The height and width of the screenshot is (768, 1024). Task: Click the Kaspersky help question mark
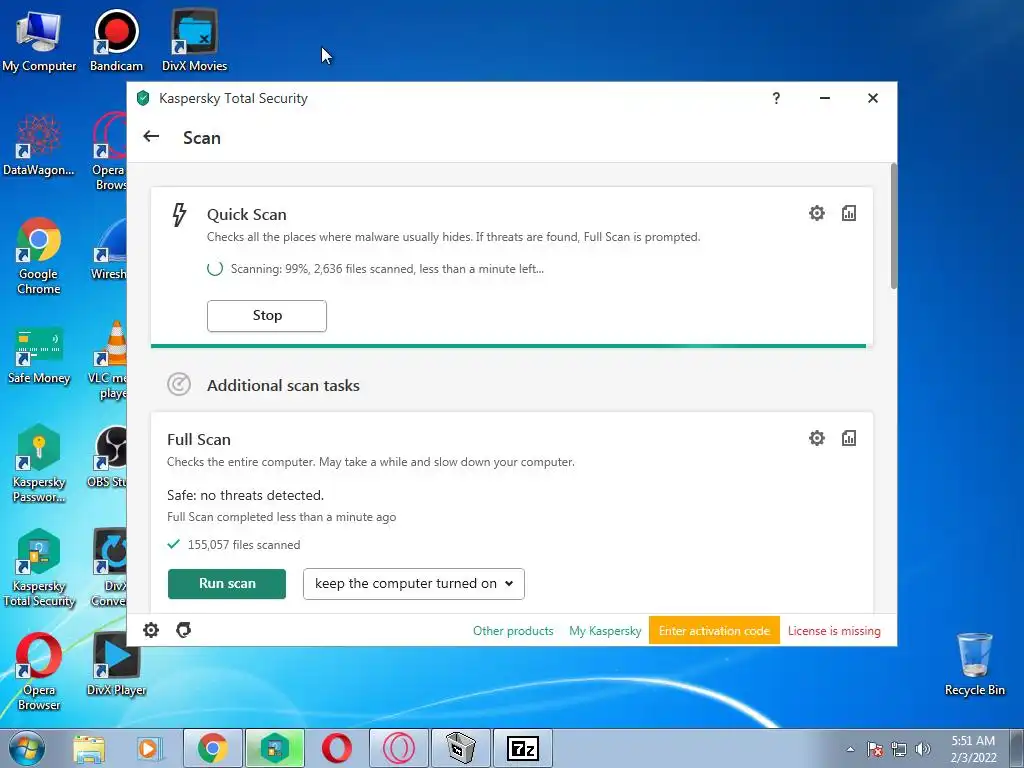pos(776,98)
